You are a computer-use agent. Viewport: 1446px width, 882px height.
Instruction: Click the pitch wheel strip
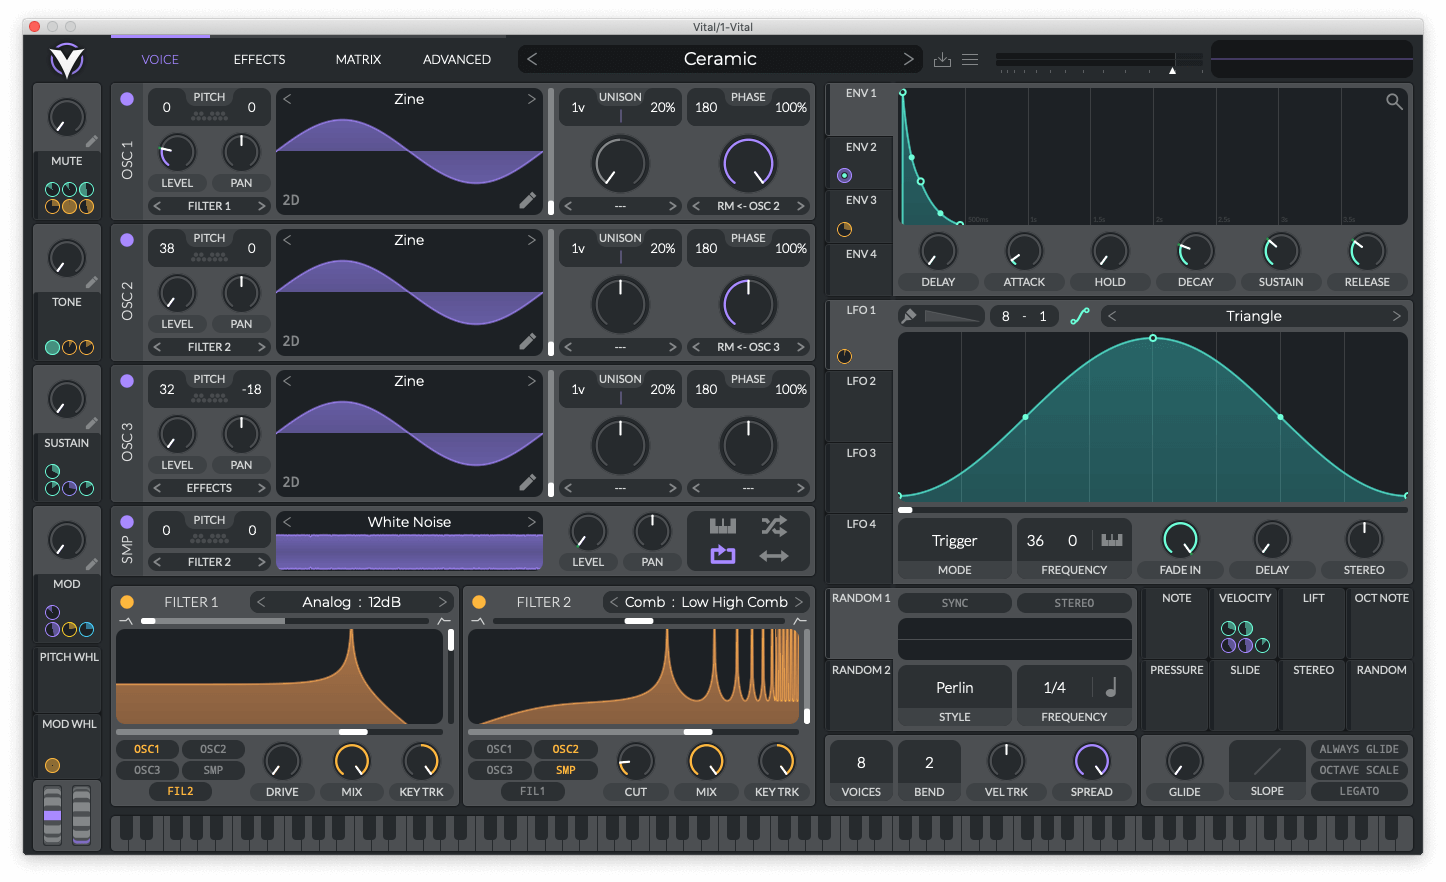click(x=53, y=815)
